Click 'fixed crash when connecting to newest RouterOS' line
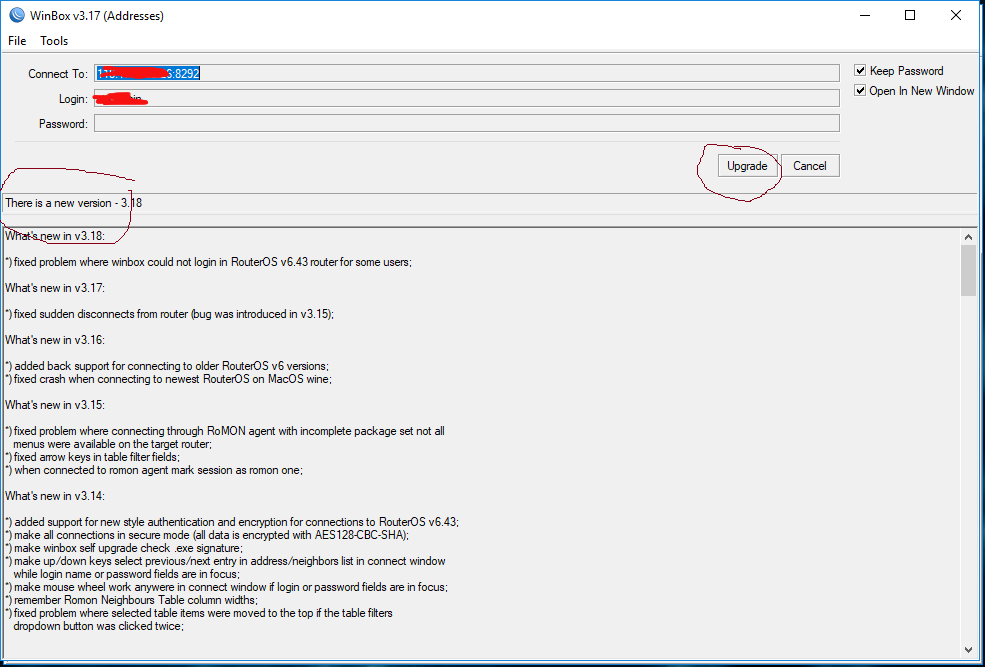Screen dimensions: 985x667 (x=168, y=379)
